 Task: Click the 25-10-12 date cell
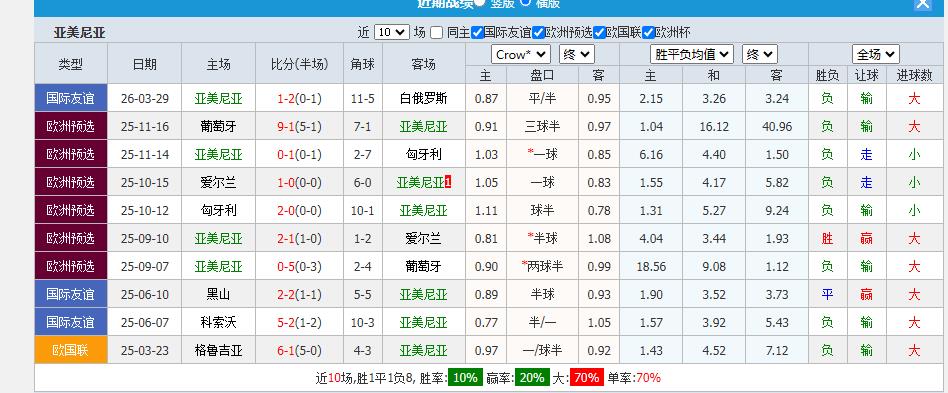coord(144,210)
